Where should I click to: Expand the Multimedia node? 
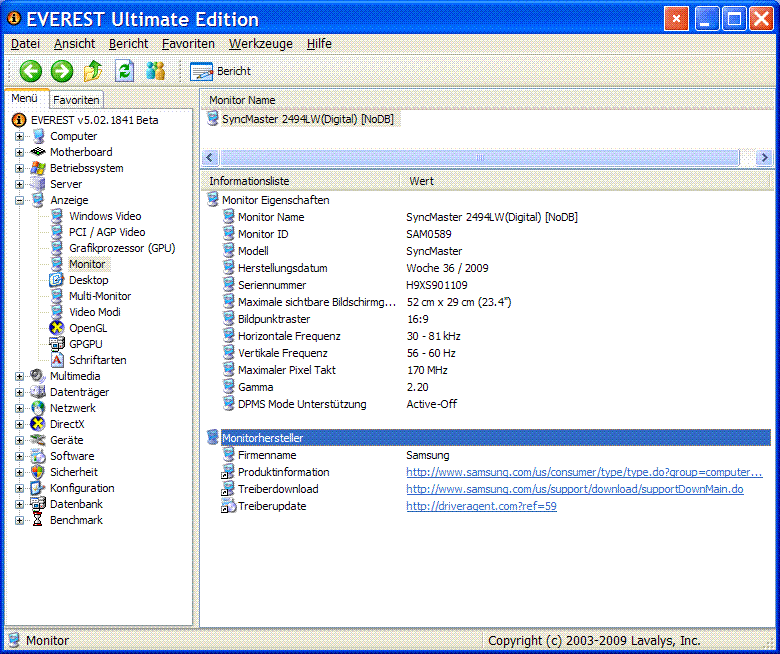pyautogui.click(x=19, y=376)
